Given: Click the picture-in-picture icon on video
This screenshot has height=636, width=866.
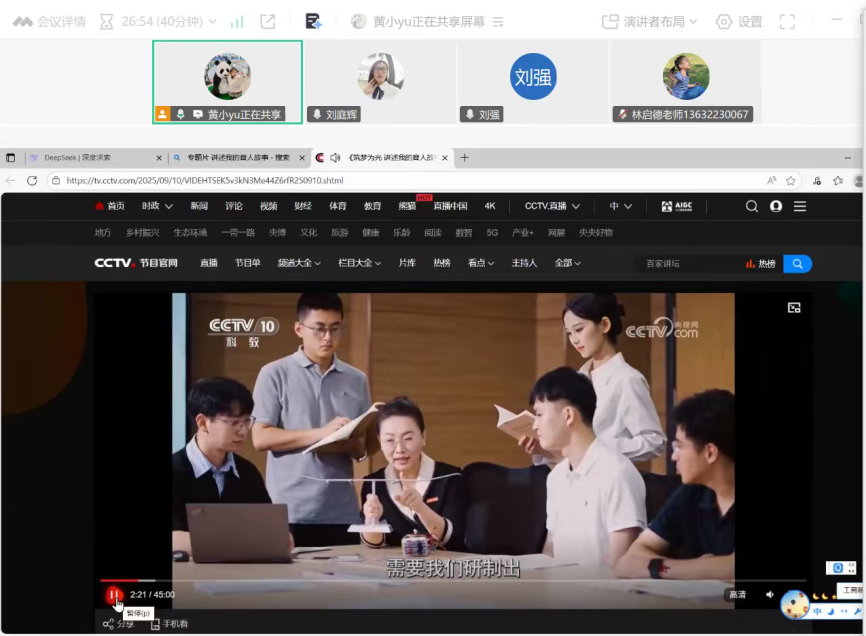Looking at the screenshot, I should pos(794,308).
